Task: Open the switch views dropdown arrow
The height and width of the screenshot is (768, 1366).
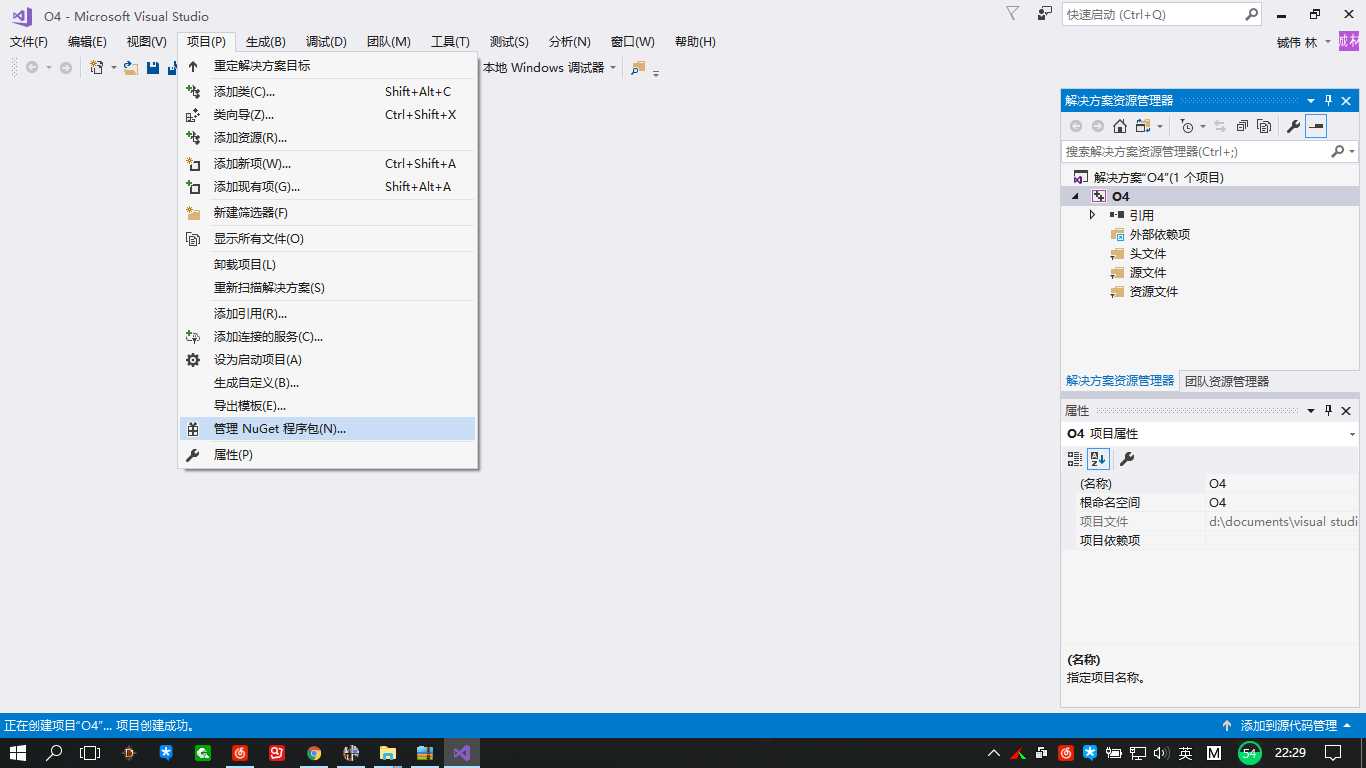Action: [x=1160, y=126]
